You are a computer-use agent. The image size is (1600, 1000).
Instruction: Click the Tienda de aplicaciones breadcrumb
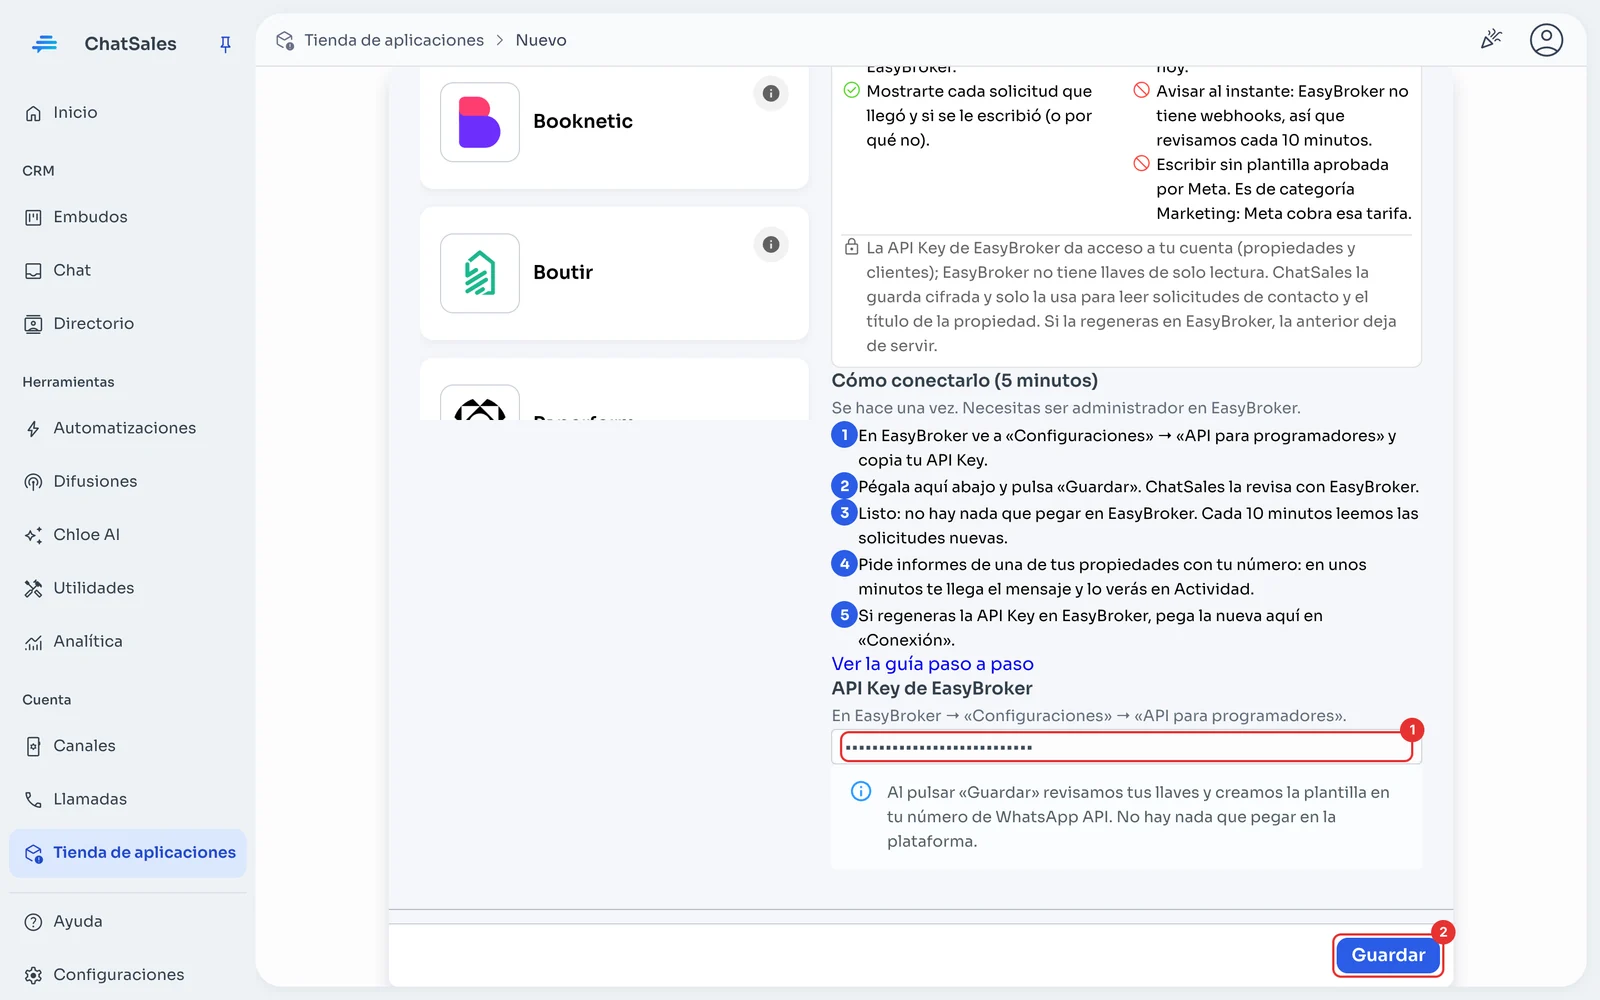coord(394,40)
